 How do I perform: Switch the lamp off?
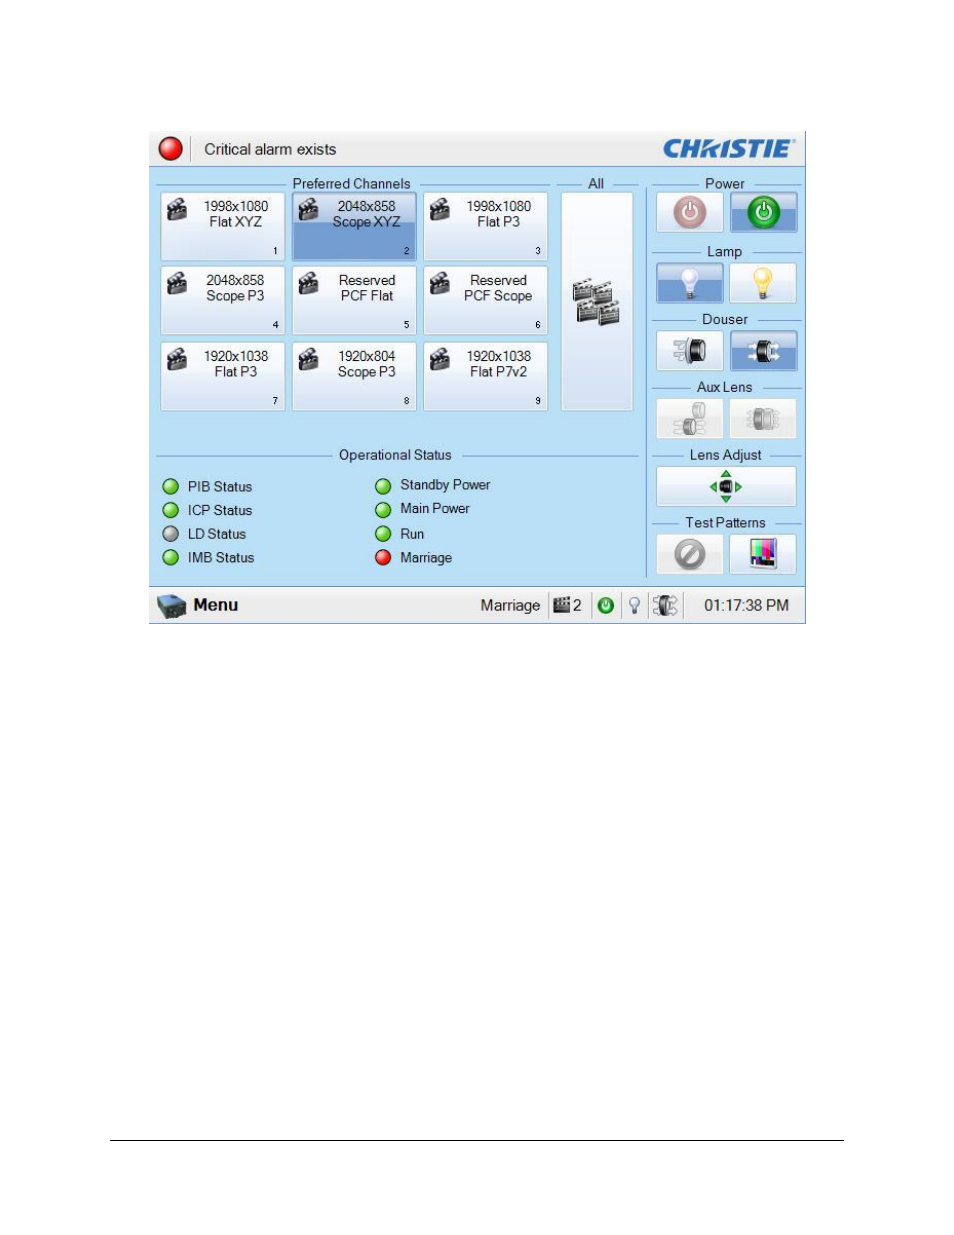pos(690,283)
